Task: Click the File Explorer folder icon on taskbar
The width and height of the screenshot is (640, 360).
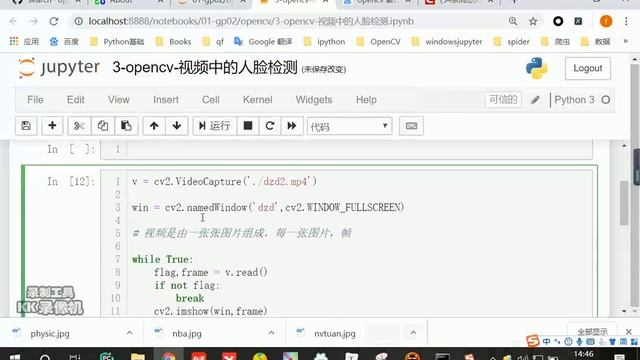Action: pyautogui.click(x=138, y=356)
